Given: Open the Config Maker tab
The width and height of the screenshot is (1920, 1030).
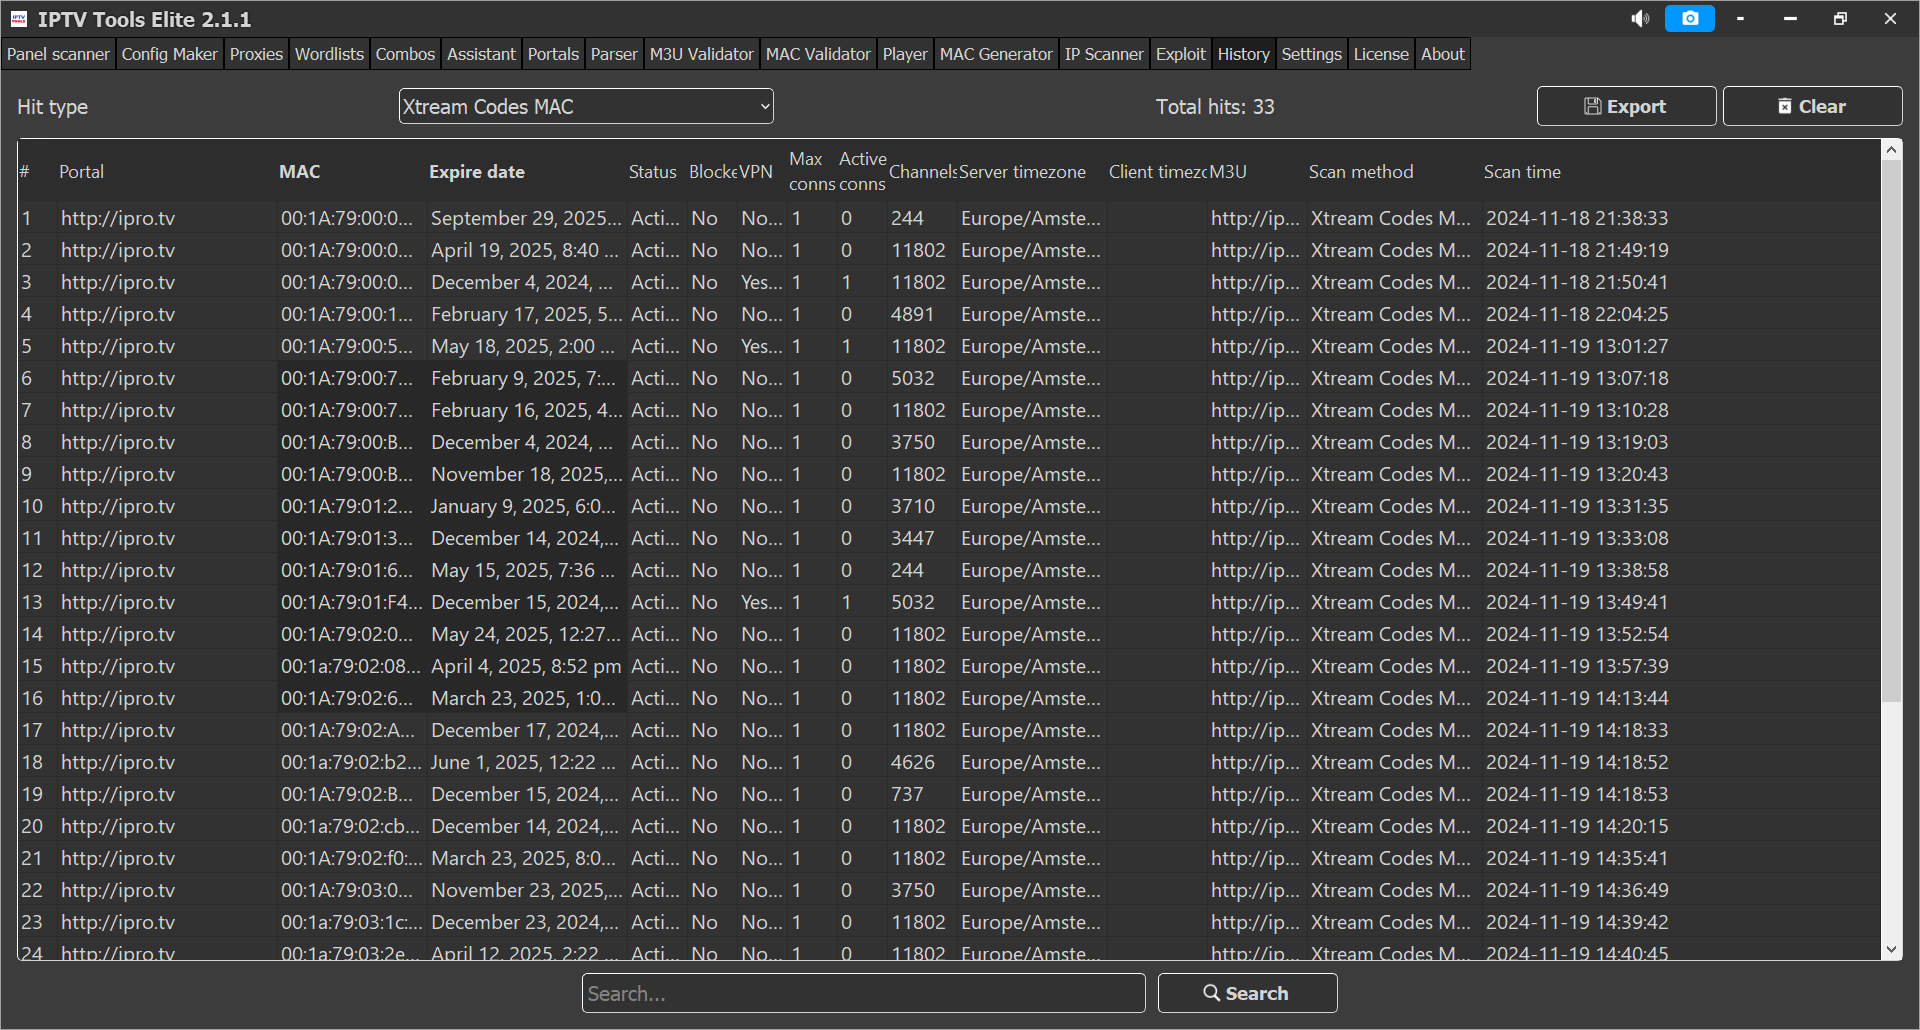Looking at the screenshot, I should pos(169,54).
